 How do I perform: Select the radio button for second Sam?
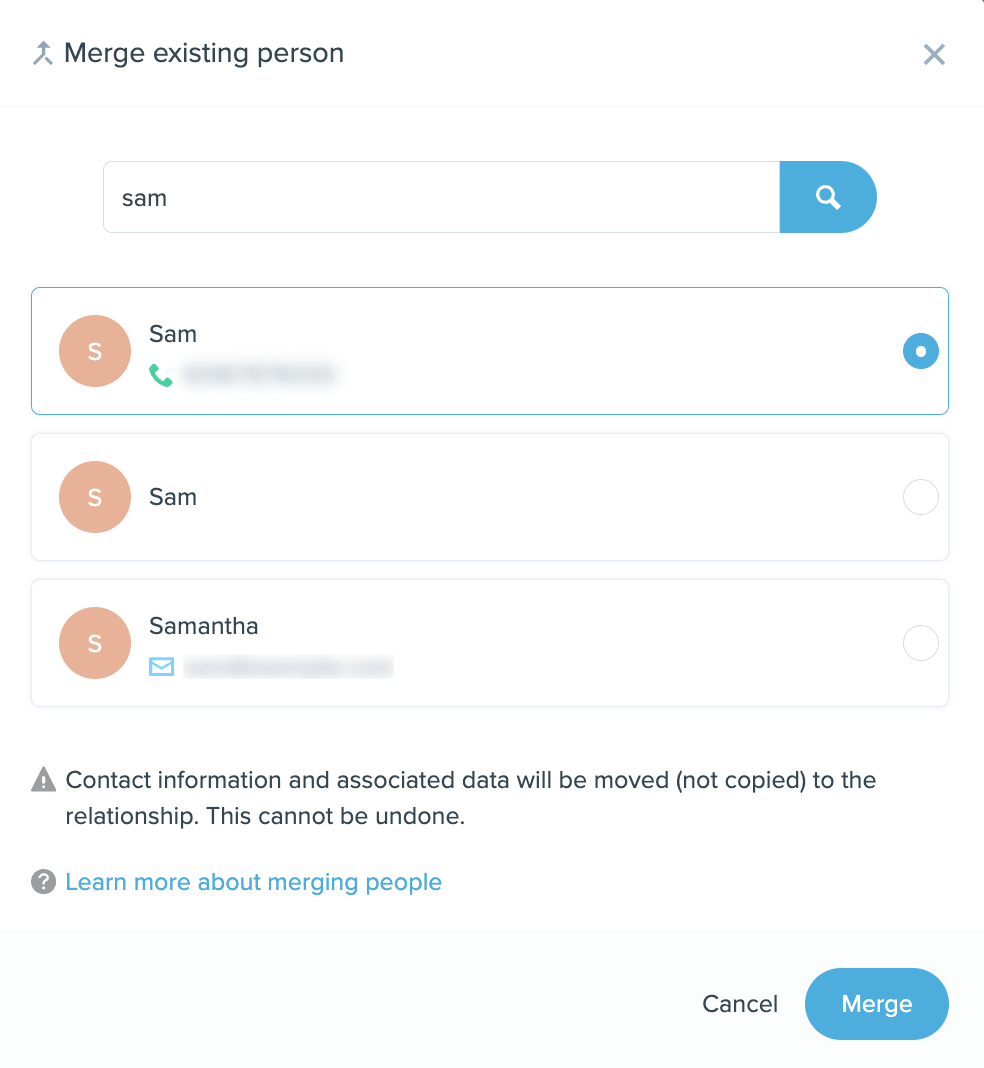point(920,497)
